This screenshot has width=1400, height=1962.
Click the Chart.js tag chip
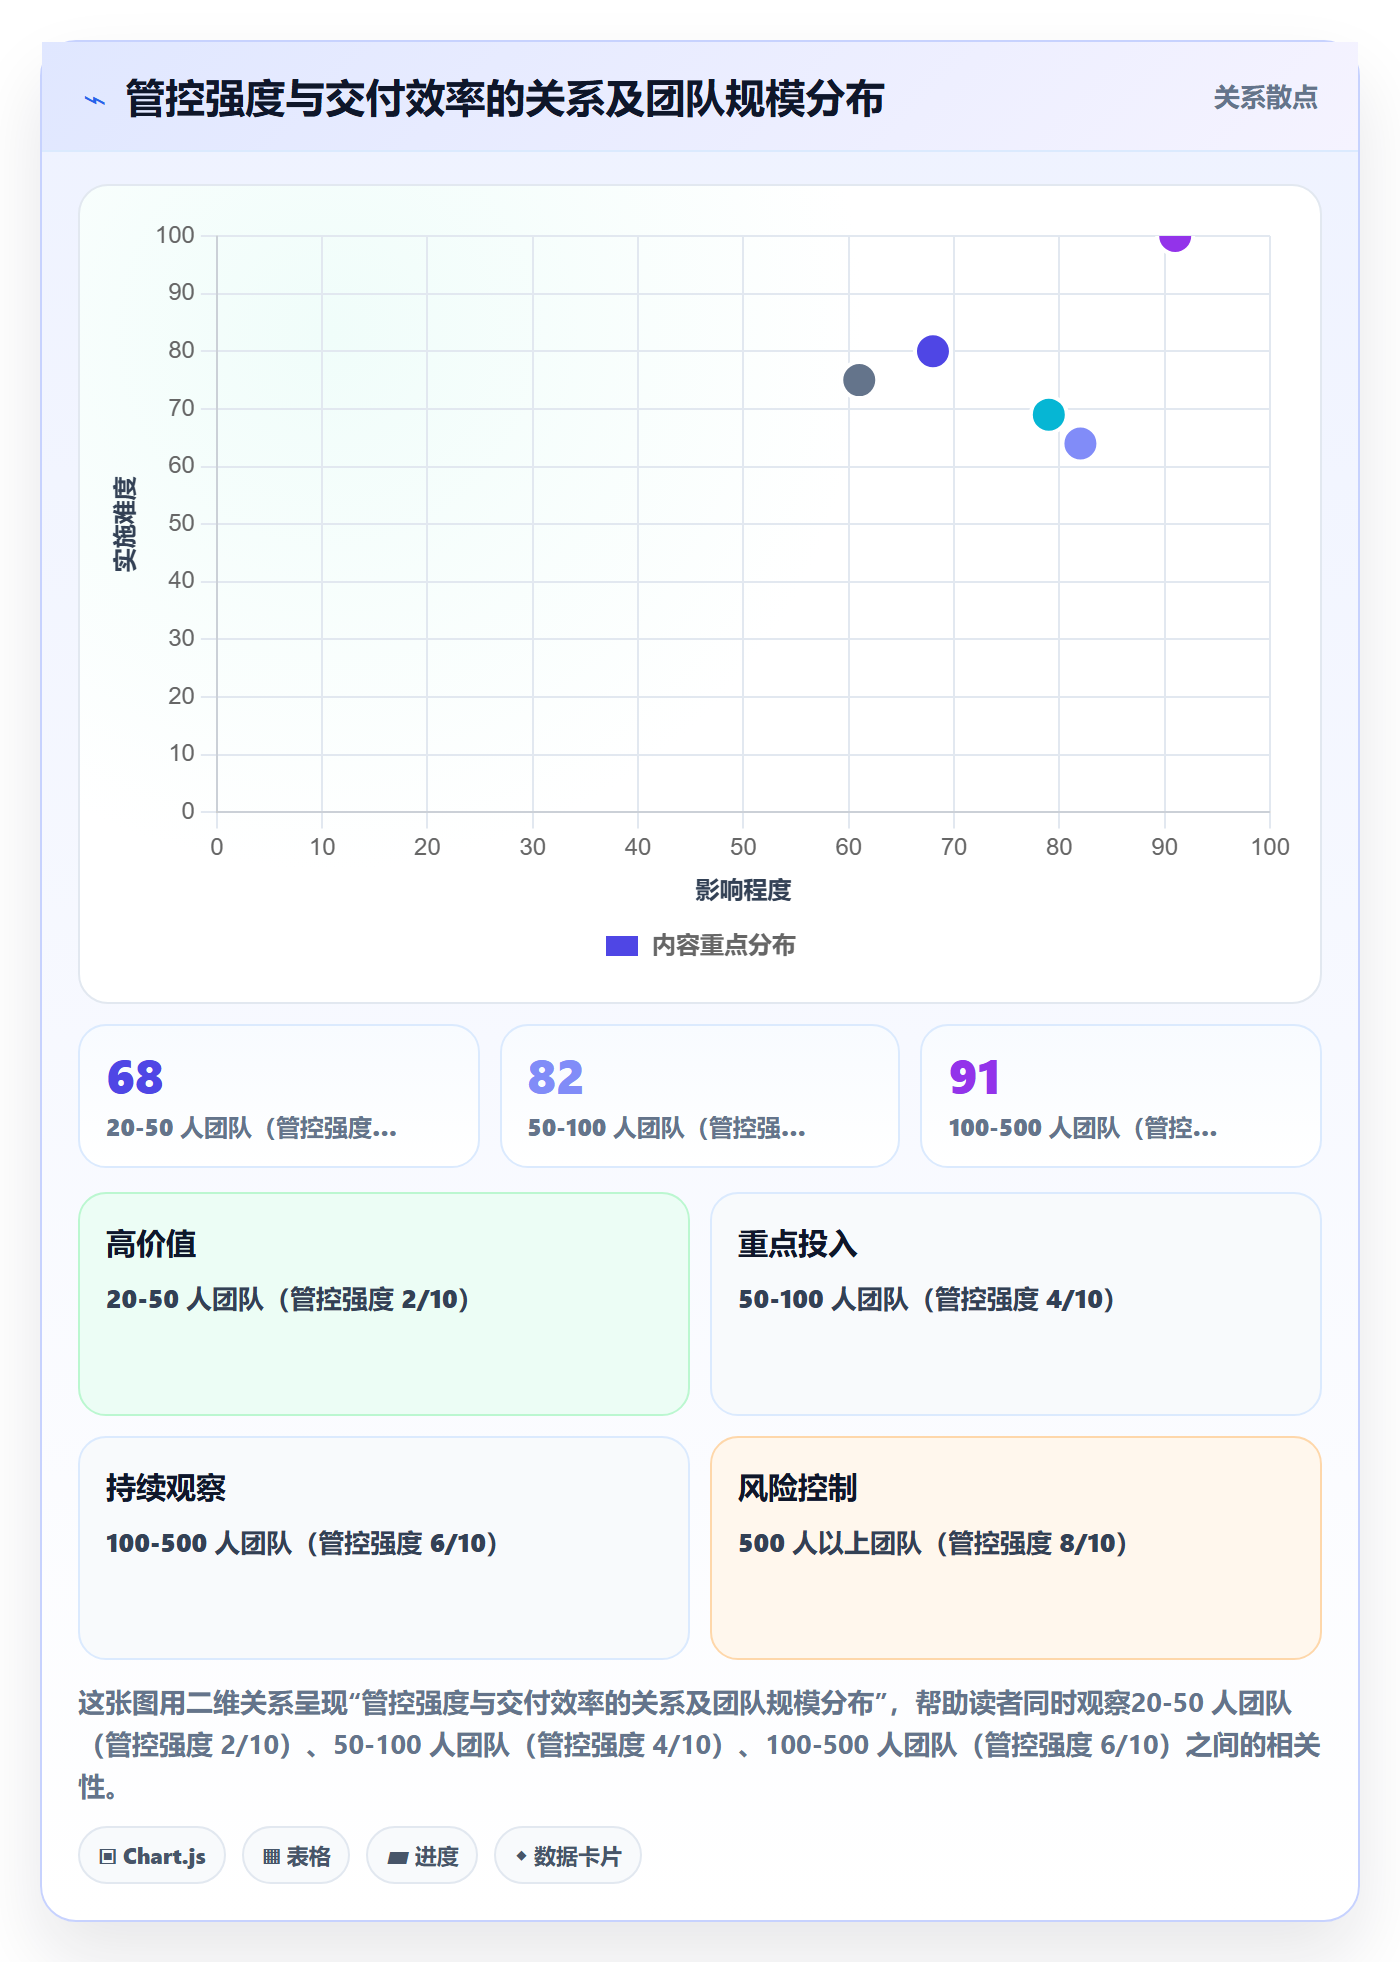pyautogui.click(x=152, y=1856)
